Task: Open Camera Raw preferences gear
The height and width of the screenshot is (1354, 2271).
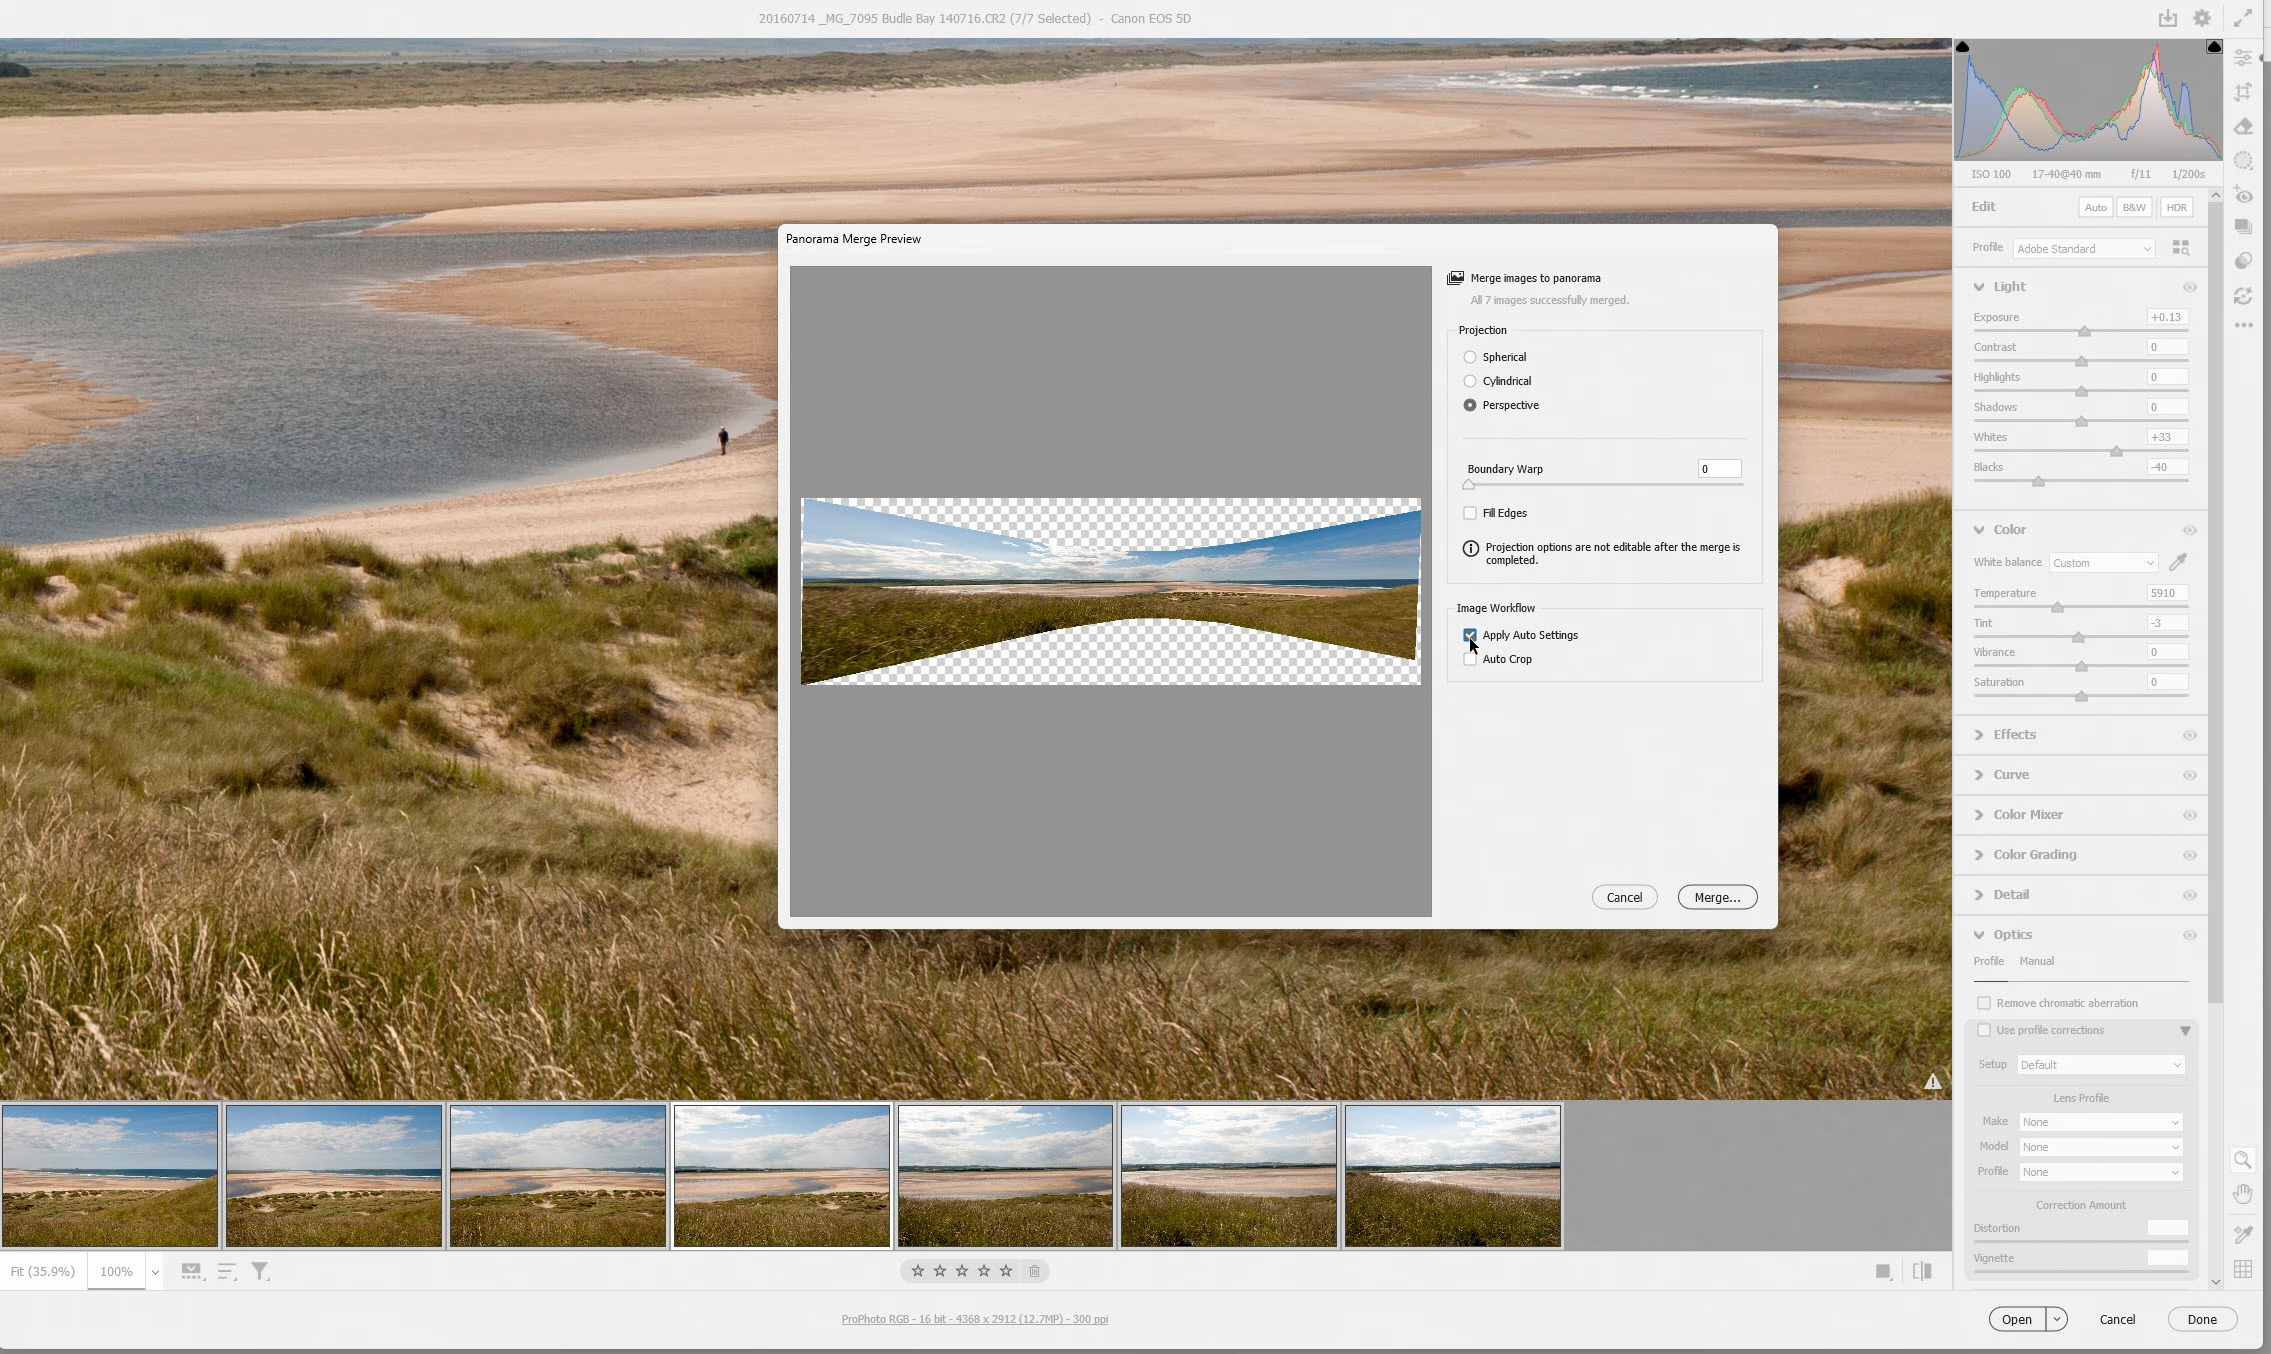Action: pos(2201,18)
